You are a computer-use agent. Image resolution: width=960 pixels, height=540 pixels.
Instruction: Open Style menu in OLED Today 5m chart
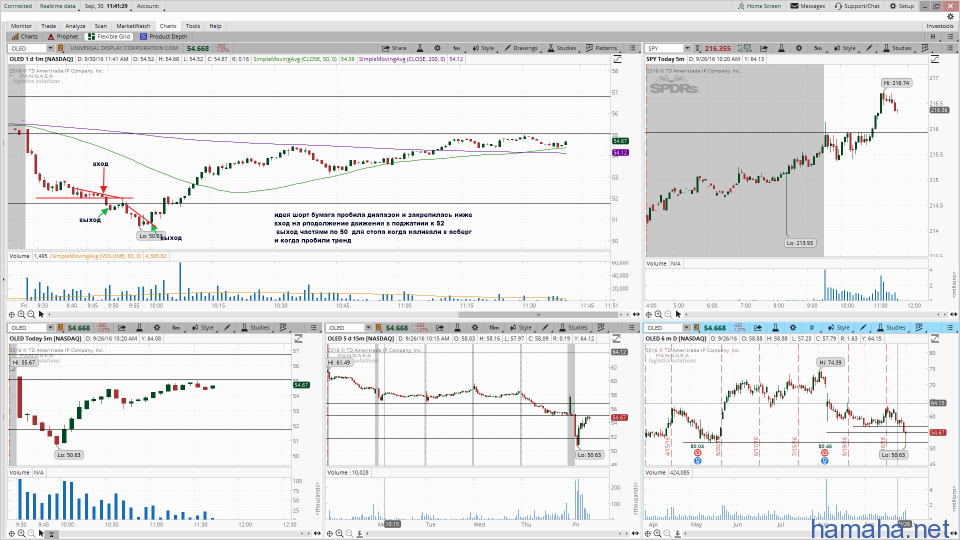(203, 328)
